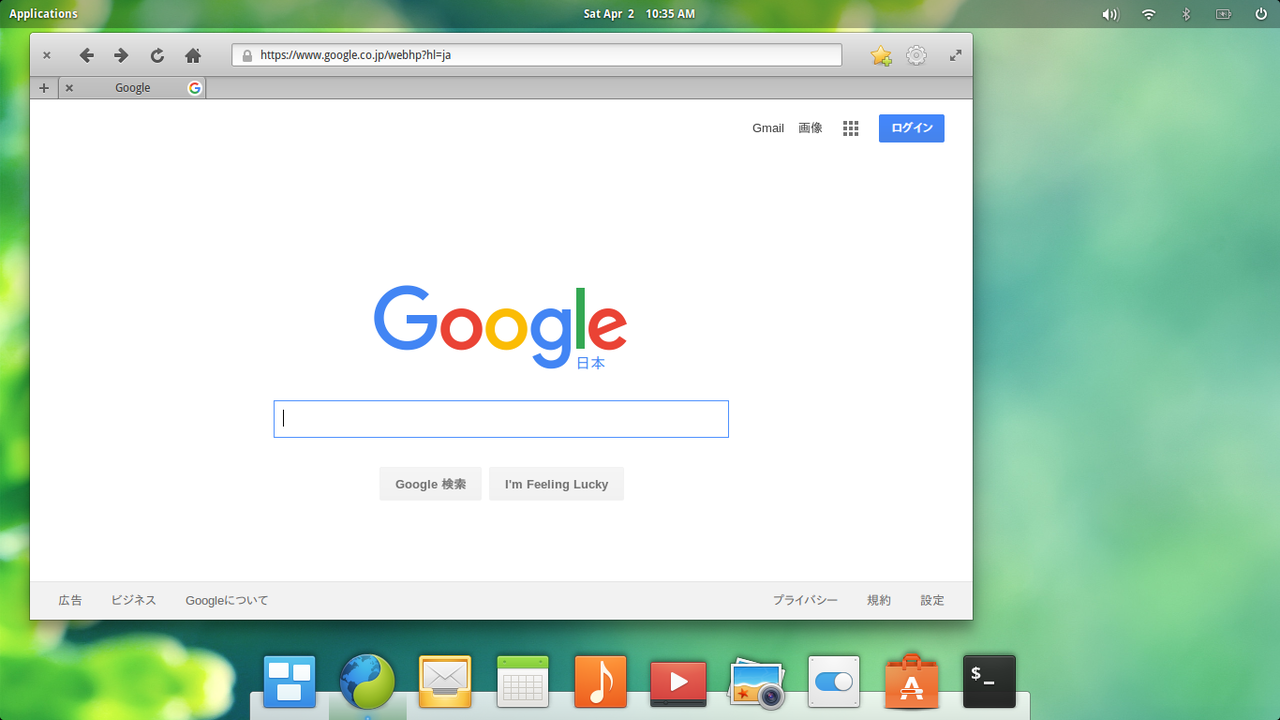Viewport: 1280px width, 720px height.
Task: Open the Bluetooth indicator
Action: pos(1186,14)
